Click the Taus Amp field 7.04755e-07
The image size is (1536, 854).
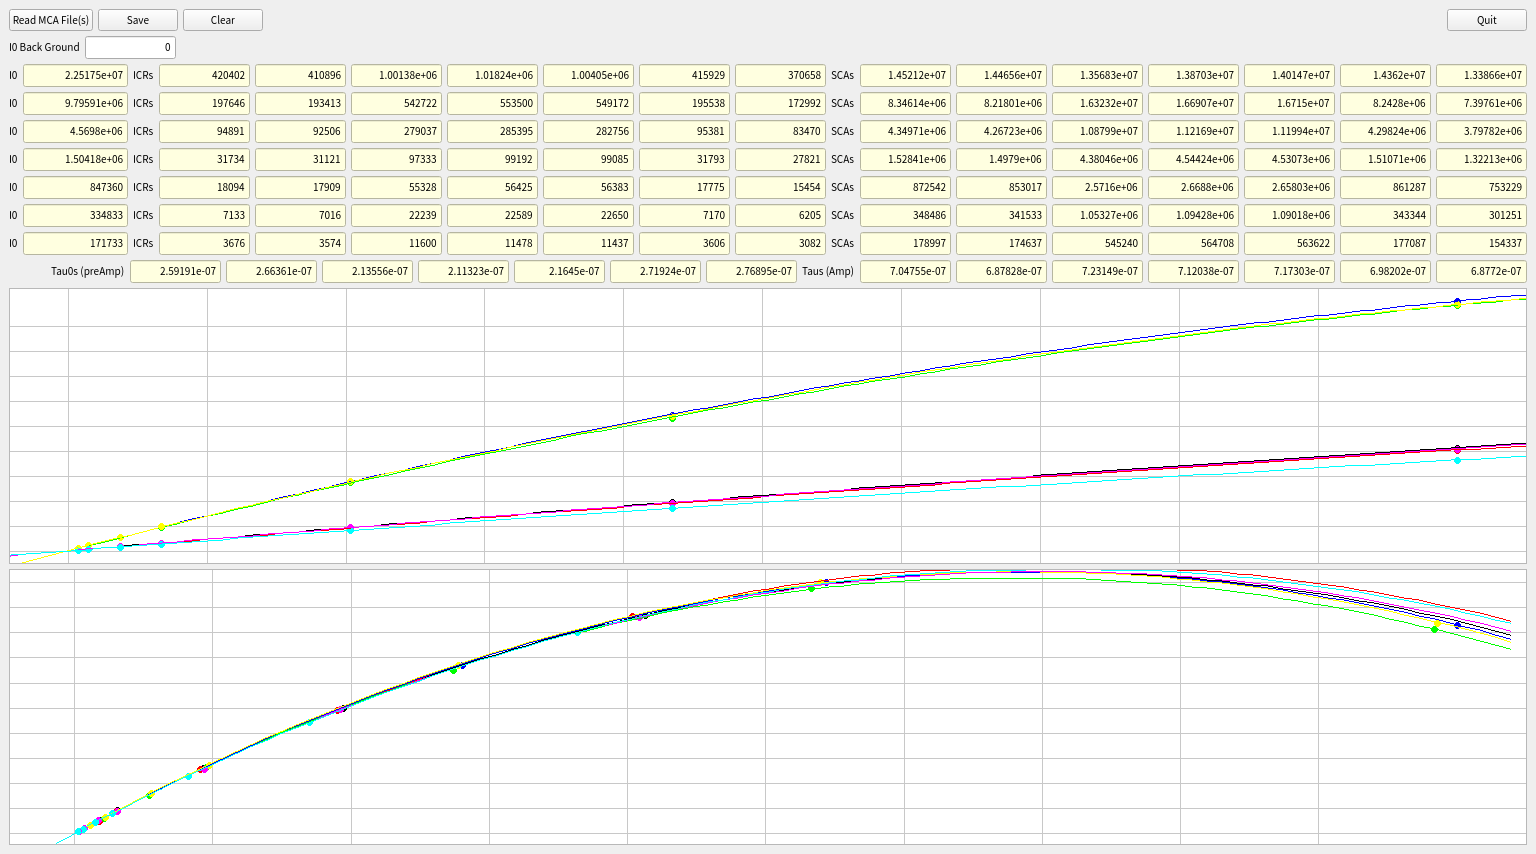point(905,271)
